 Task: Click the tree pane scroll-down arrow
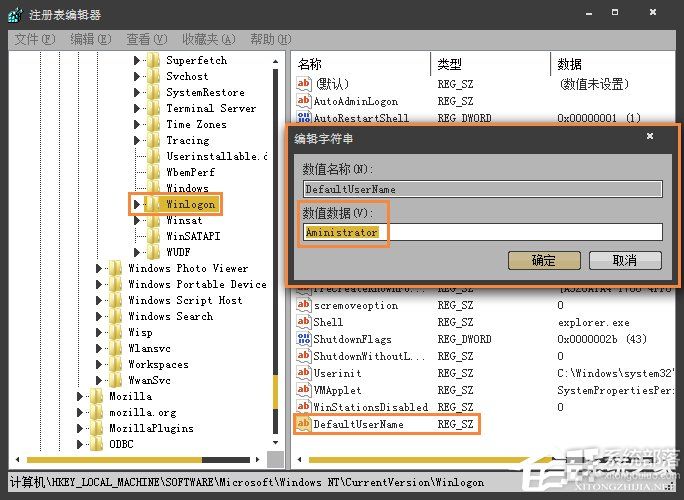click(276, 443)
